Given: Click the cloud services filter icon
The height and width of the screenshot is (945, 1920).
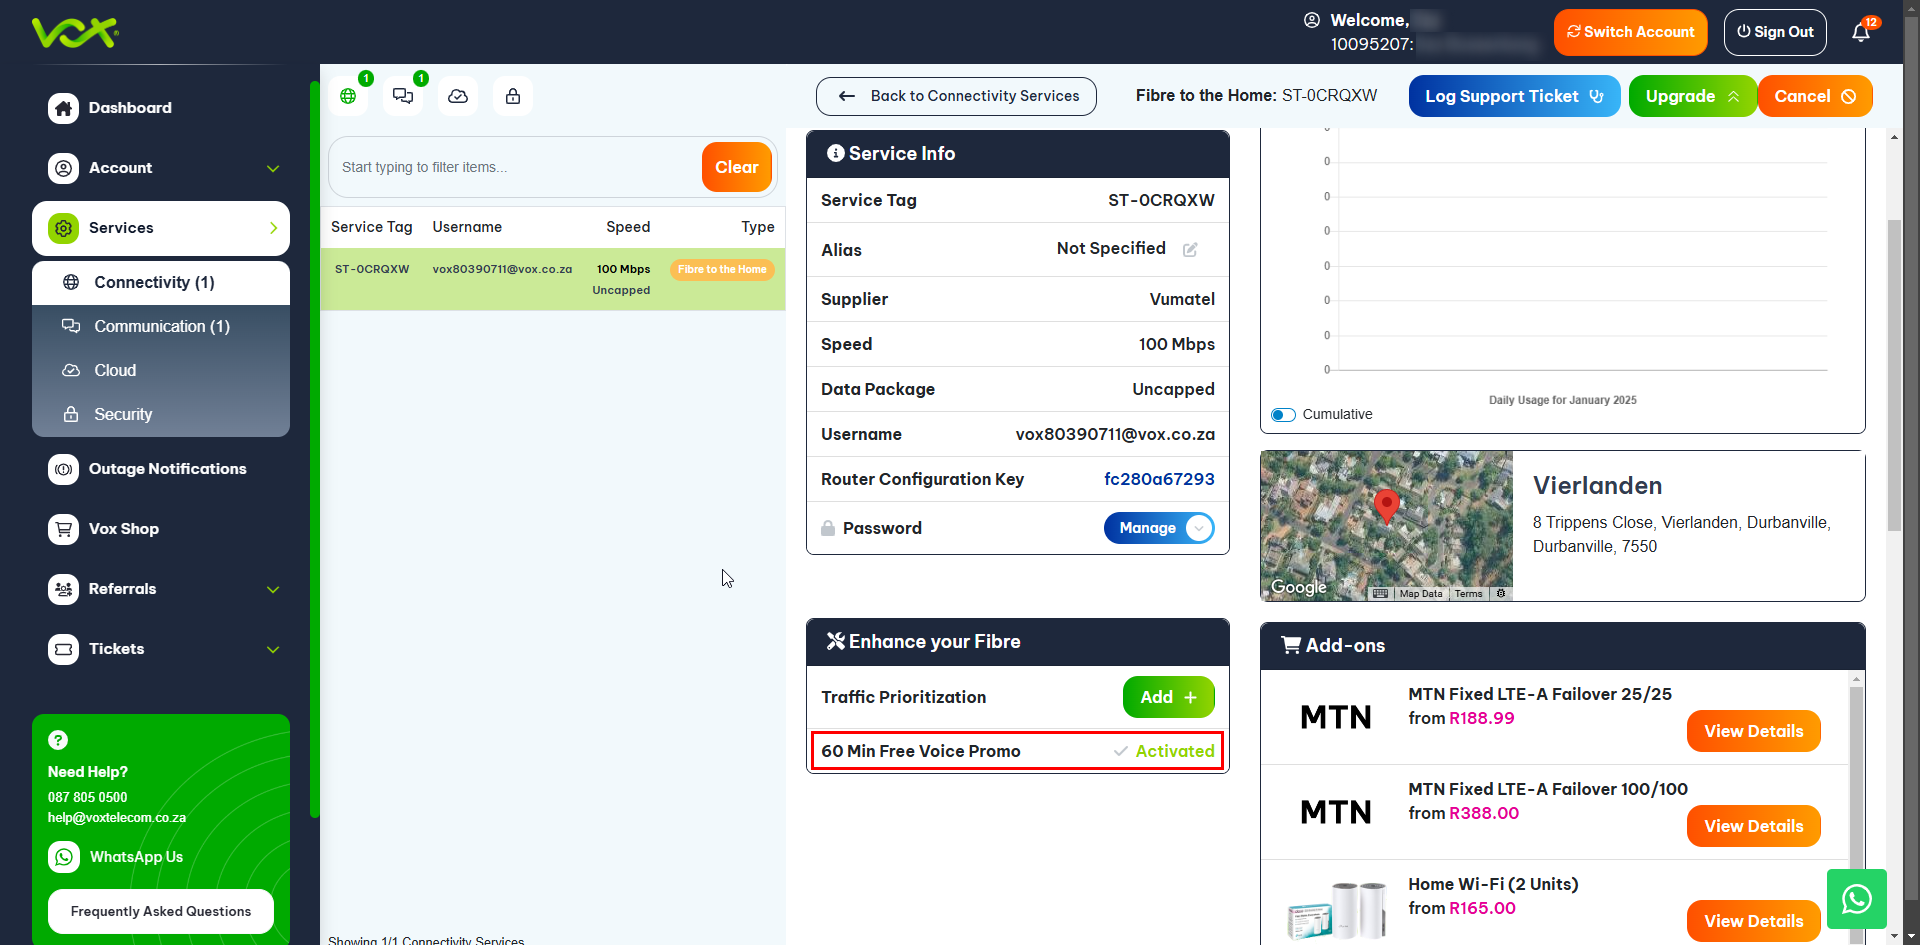Looking at the screenshot, I should pos(458,97).
